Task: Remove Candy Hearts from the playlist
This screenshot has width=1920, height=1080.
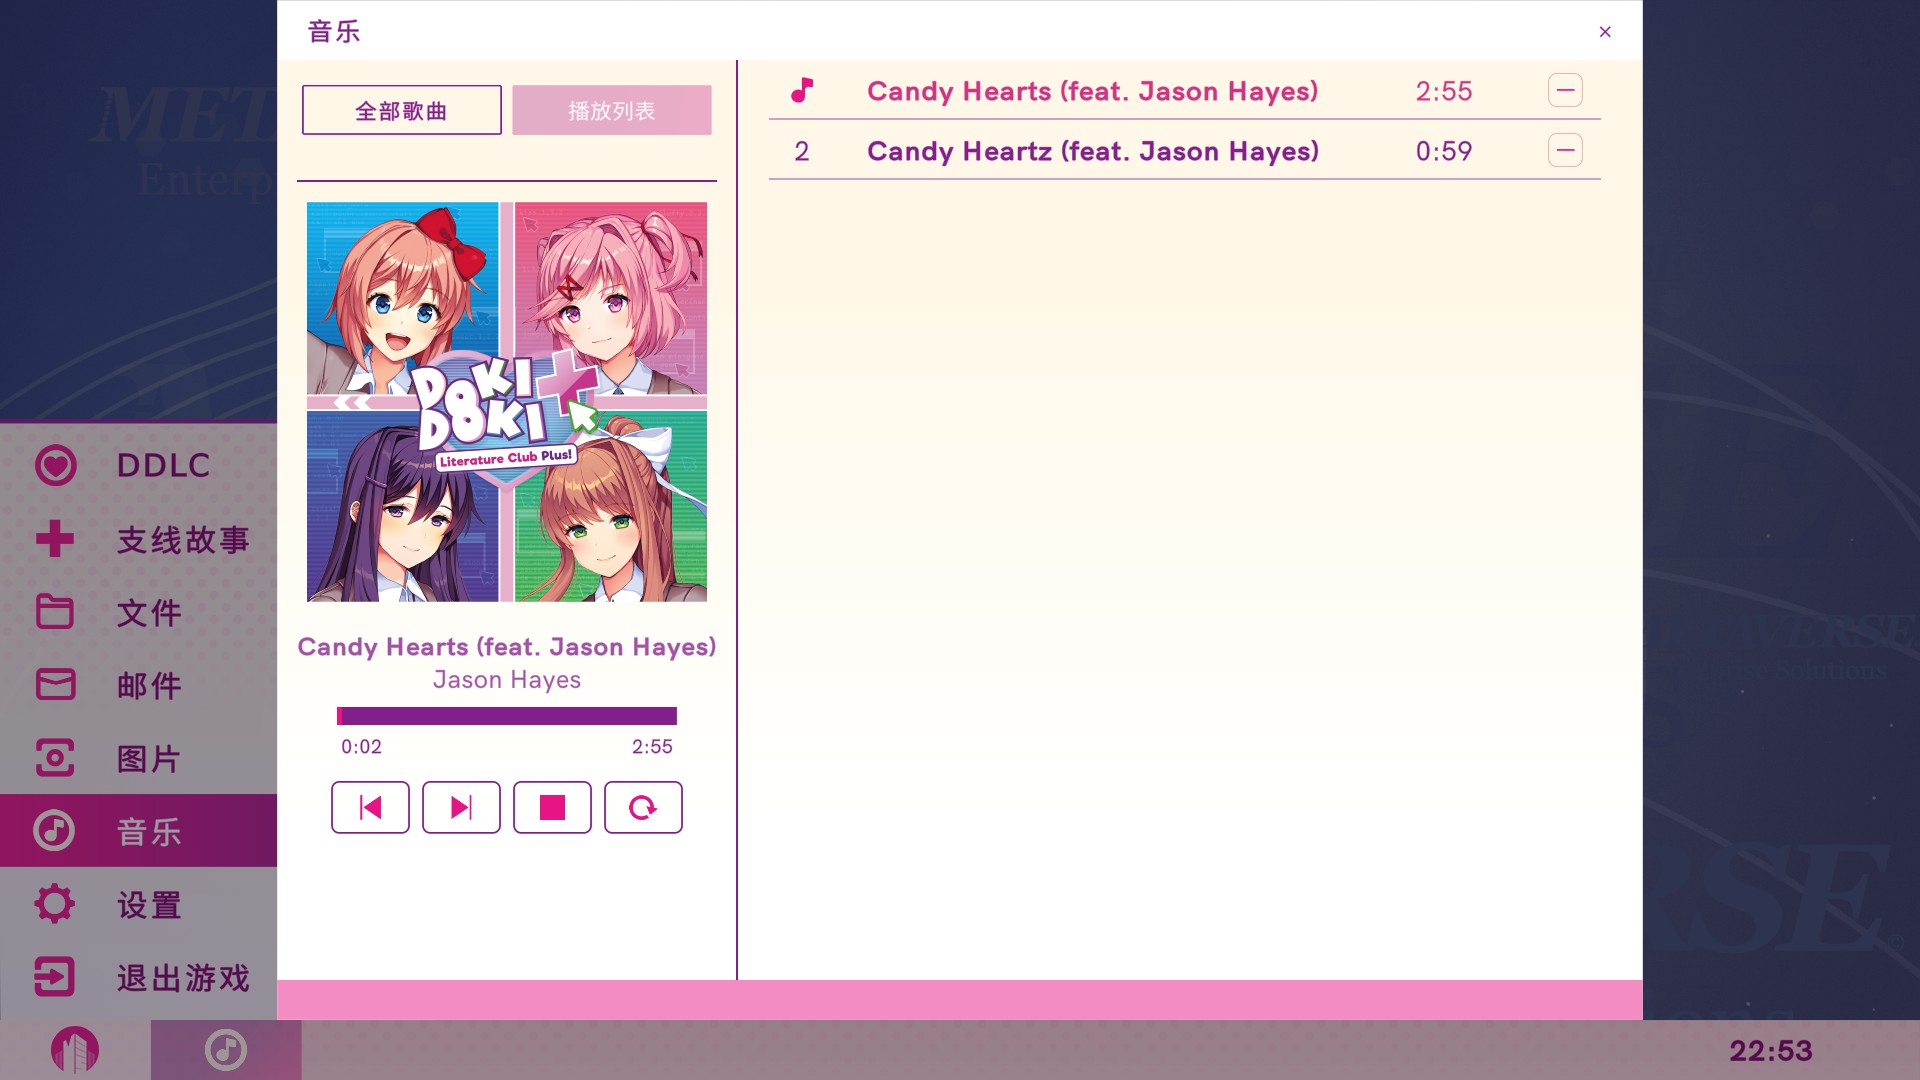Action: coord(1565,90)
